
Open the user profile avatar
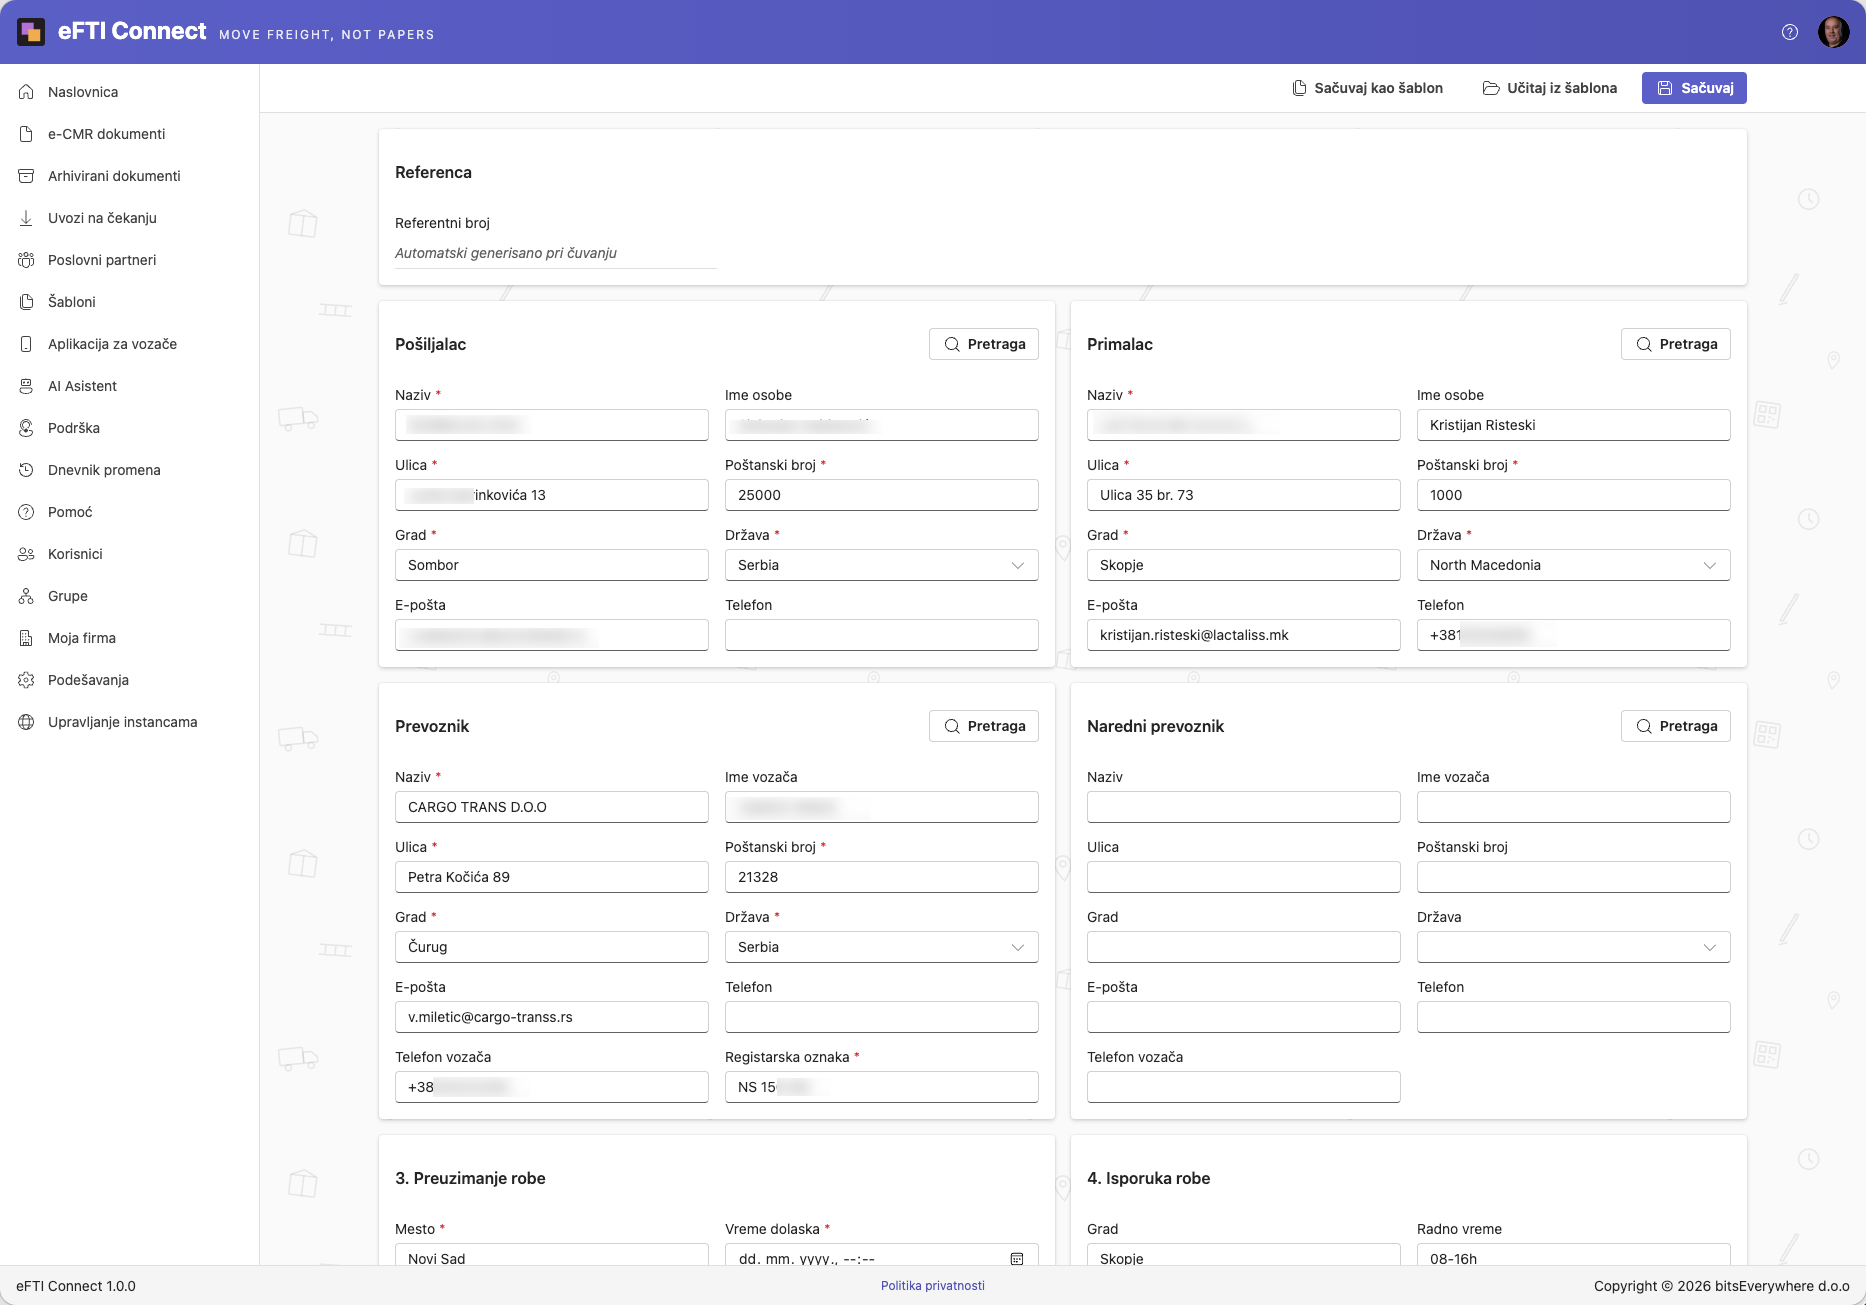coord(1833,32)
